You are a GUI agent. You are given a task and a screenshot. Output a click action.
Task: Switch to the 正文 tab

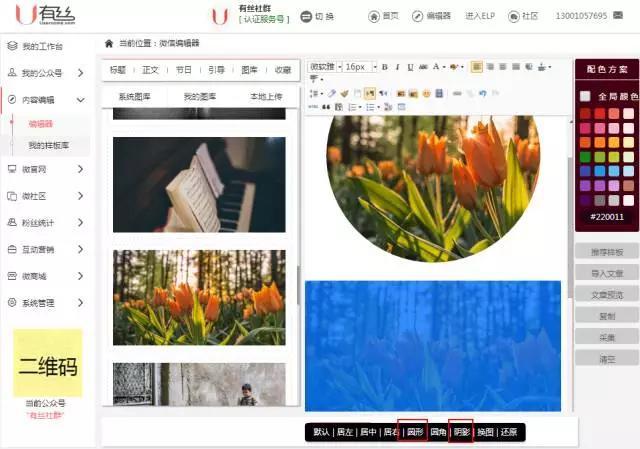point(150,70)
